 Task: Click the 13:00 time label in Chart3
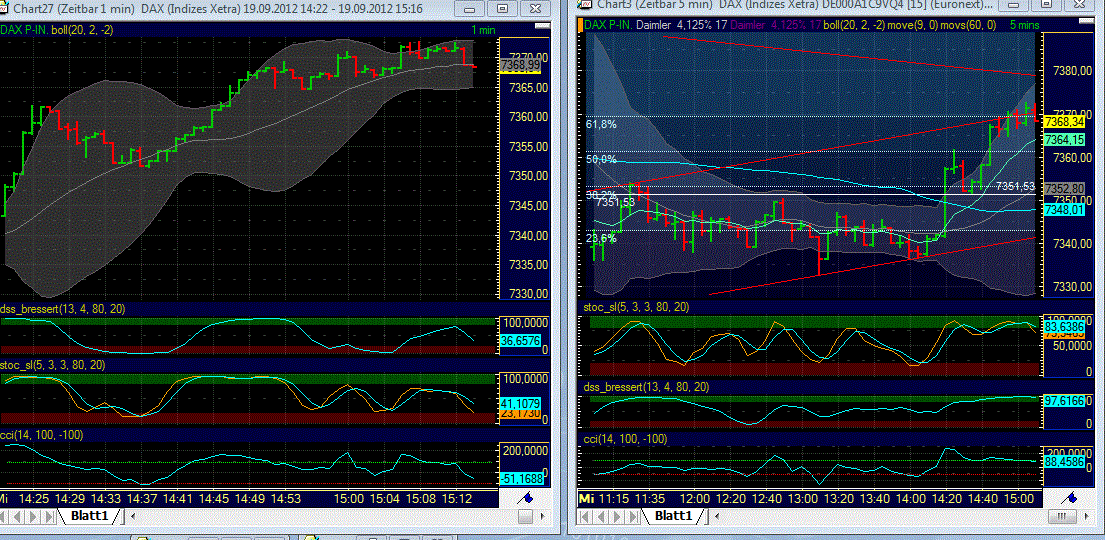click(803, 498)
